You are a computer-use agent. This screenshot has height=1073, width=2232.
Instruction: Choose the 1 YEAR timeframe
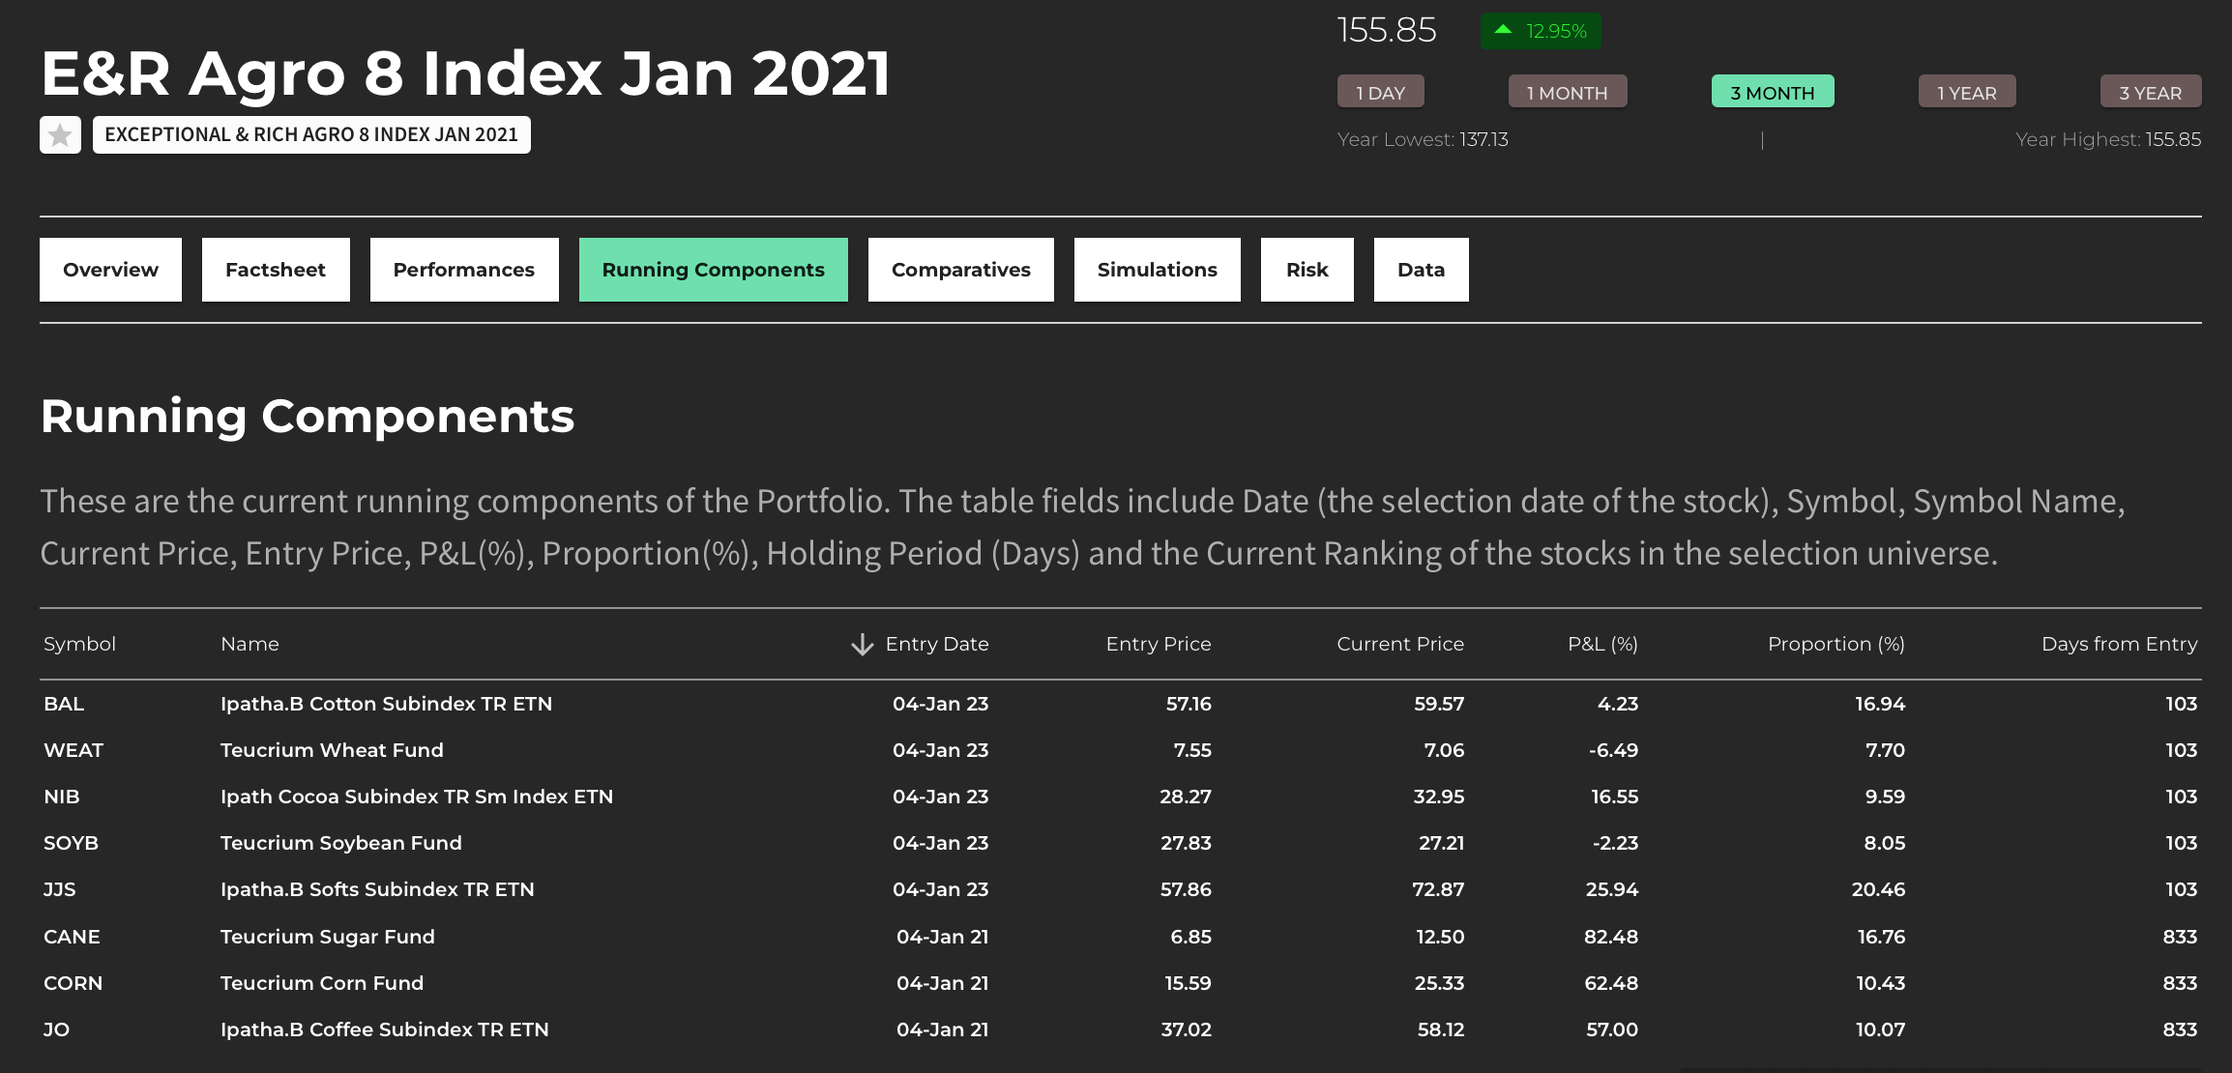(x=1966, y=92)
